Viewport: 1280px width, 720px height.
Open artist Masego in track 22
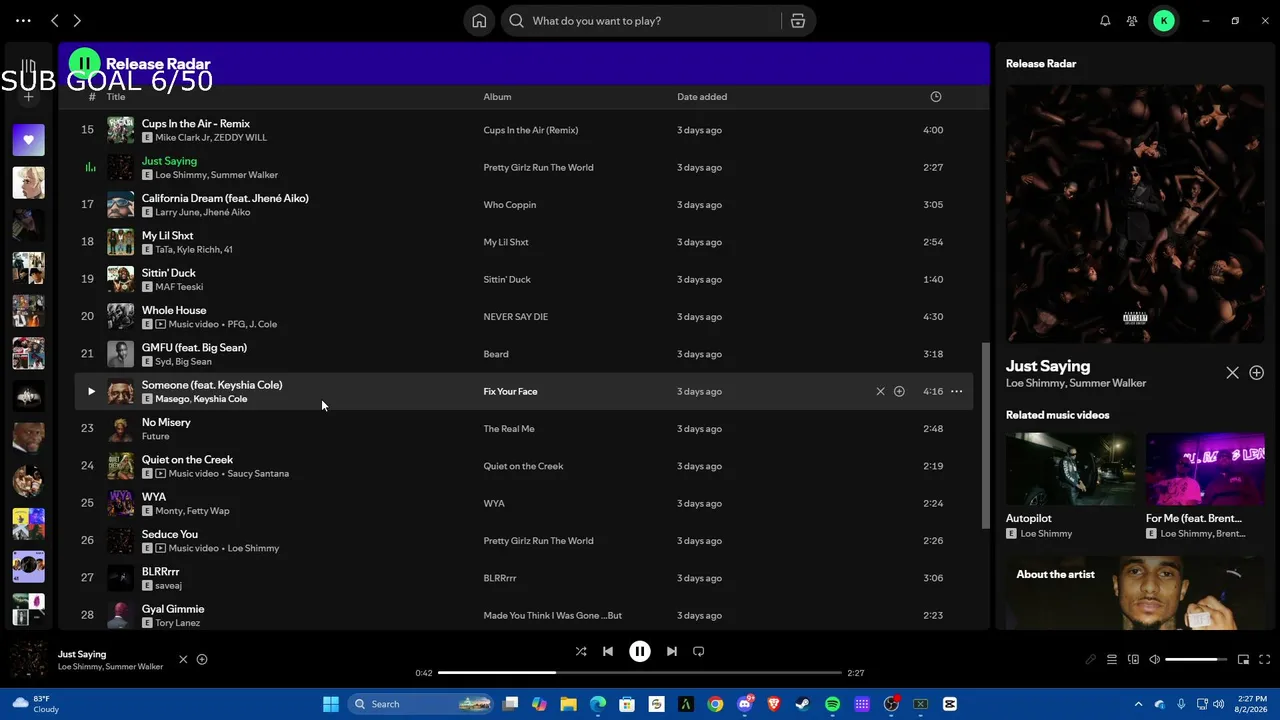pyautogui.click(x=172, y=399)
